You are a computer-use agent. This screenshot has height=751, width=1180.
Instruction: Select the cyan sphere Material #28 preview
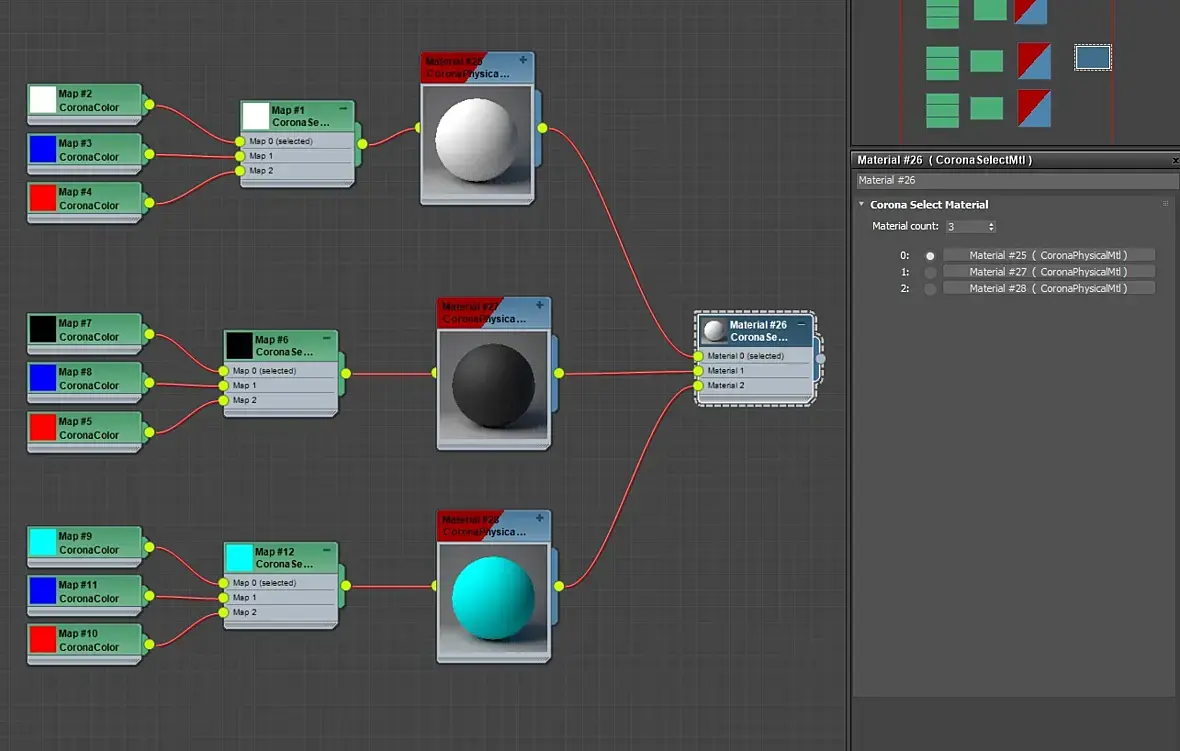pos(494,597)
